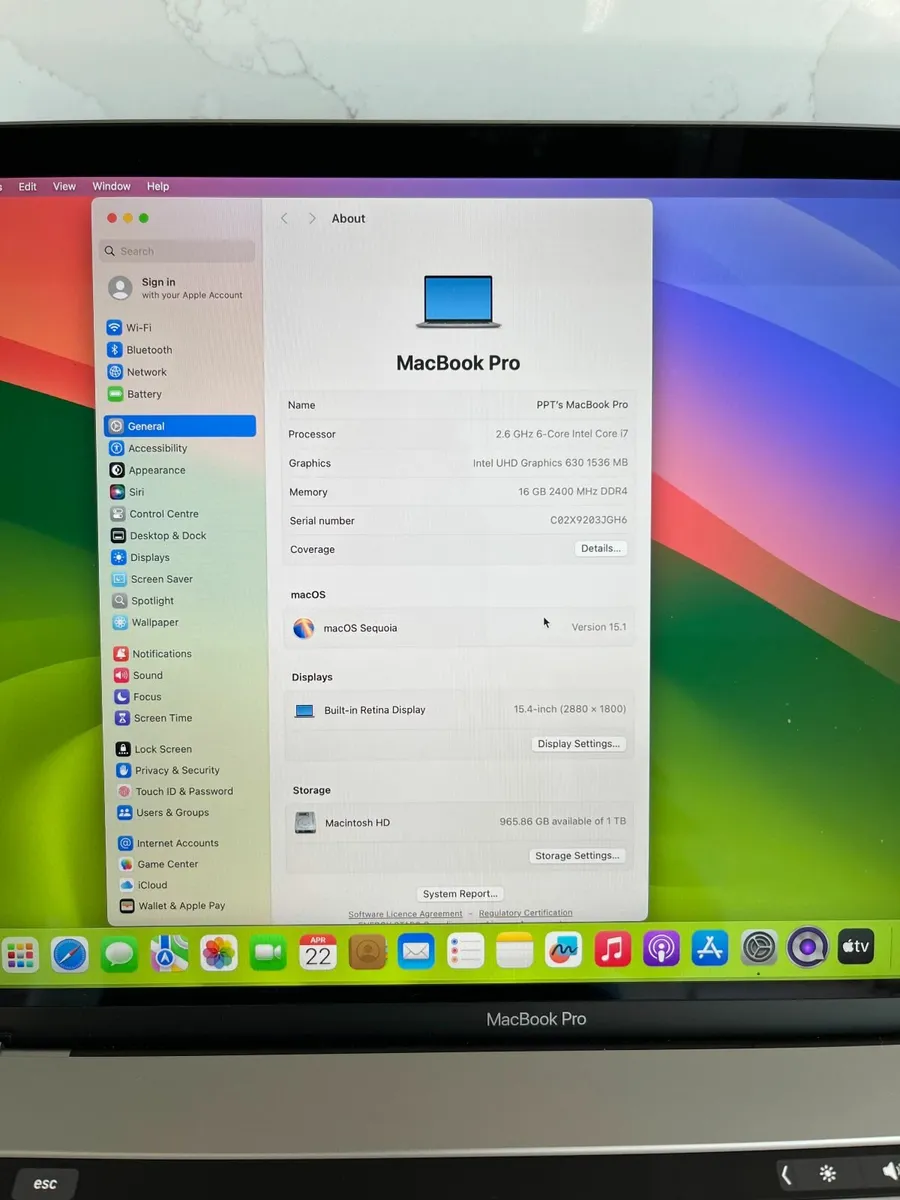
Task: Open Sound settings
Action: pos(139,676)
